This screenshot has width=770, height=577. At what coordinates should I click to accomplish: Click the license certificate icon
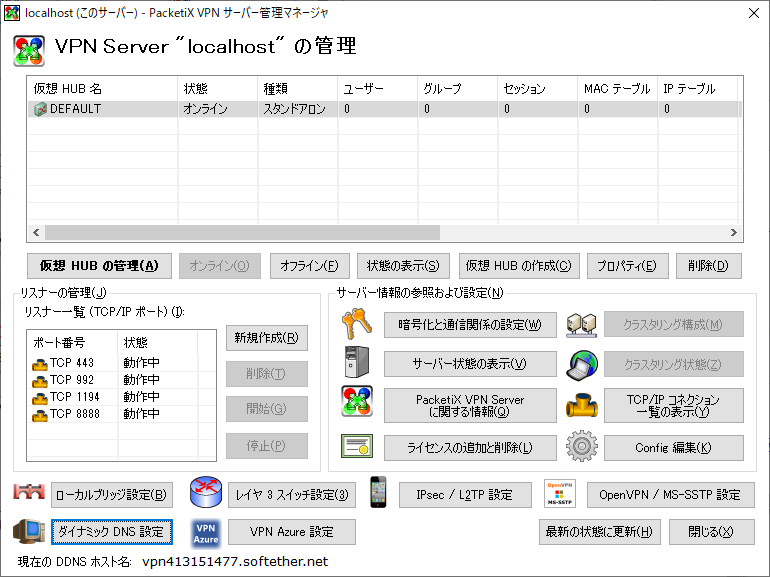tap(357, 446)
